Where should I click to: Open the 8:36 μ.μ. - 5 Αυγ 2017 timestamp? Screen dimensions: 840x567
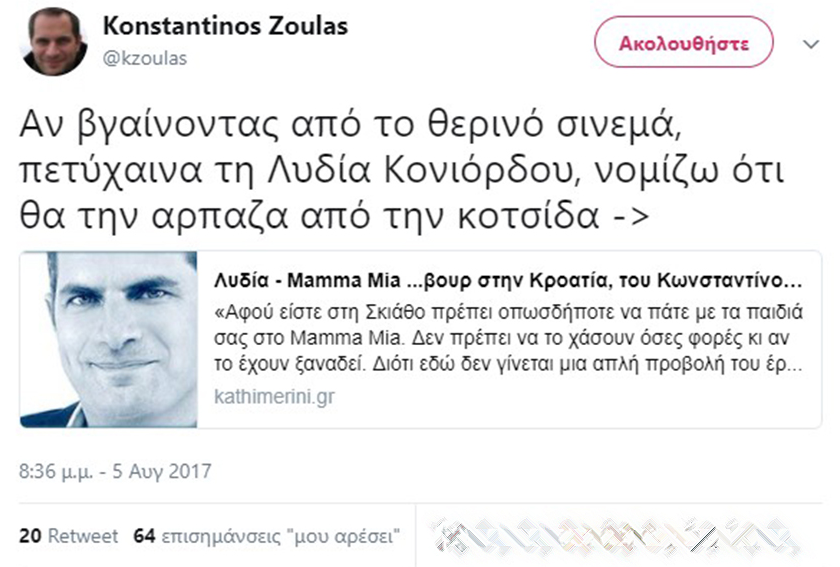(x=116, y=469)
